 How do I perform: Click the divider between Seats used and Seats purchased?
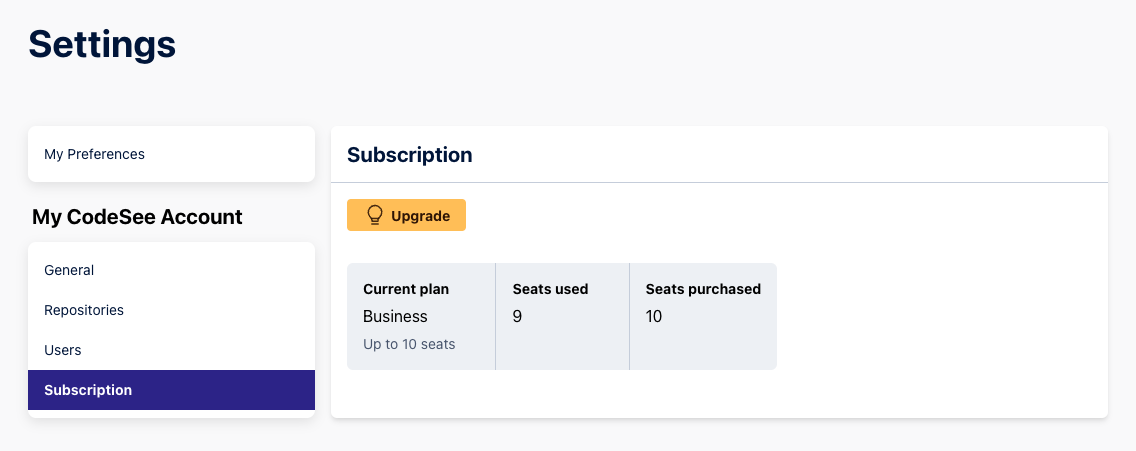coord(629,316)
